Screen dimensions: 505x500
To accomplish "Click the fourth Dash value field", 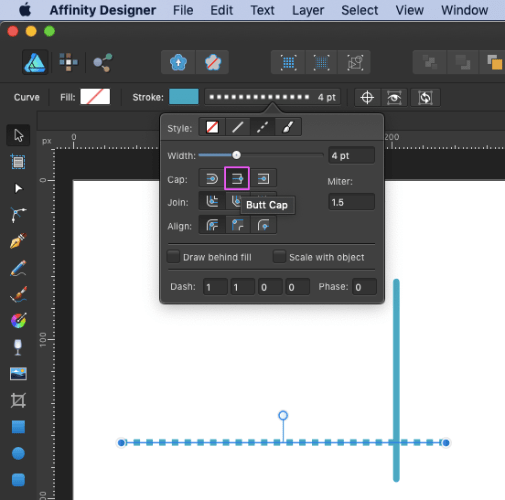I will [x=298, y=287].
